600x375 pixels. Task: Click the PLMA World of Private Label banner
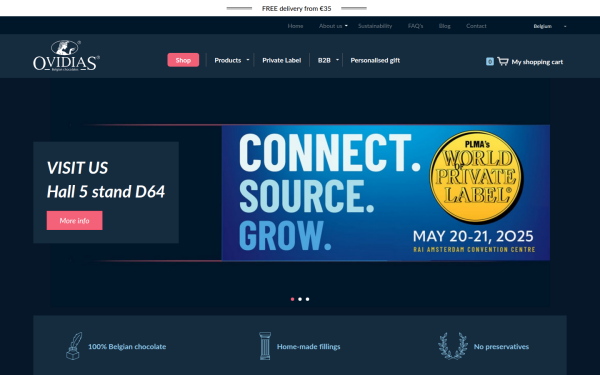[x=386, y=192]
